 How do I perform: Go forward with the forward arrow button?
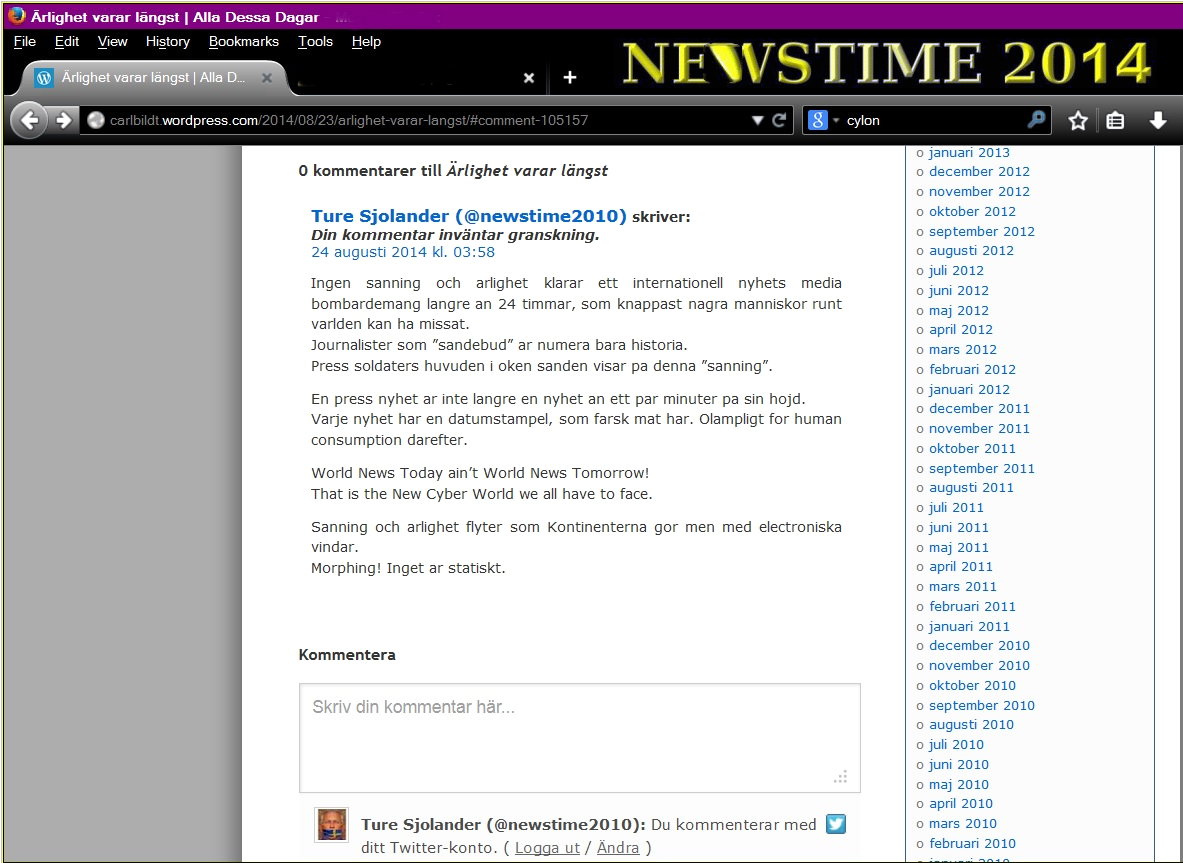[63, 120]
